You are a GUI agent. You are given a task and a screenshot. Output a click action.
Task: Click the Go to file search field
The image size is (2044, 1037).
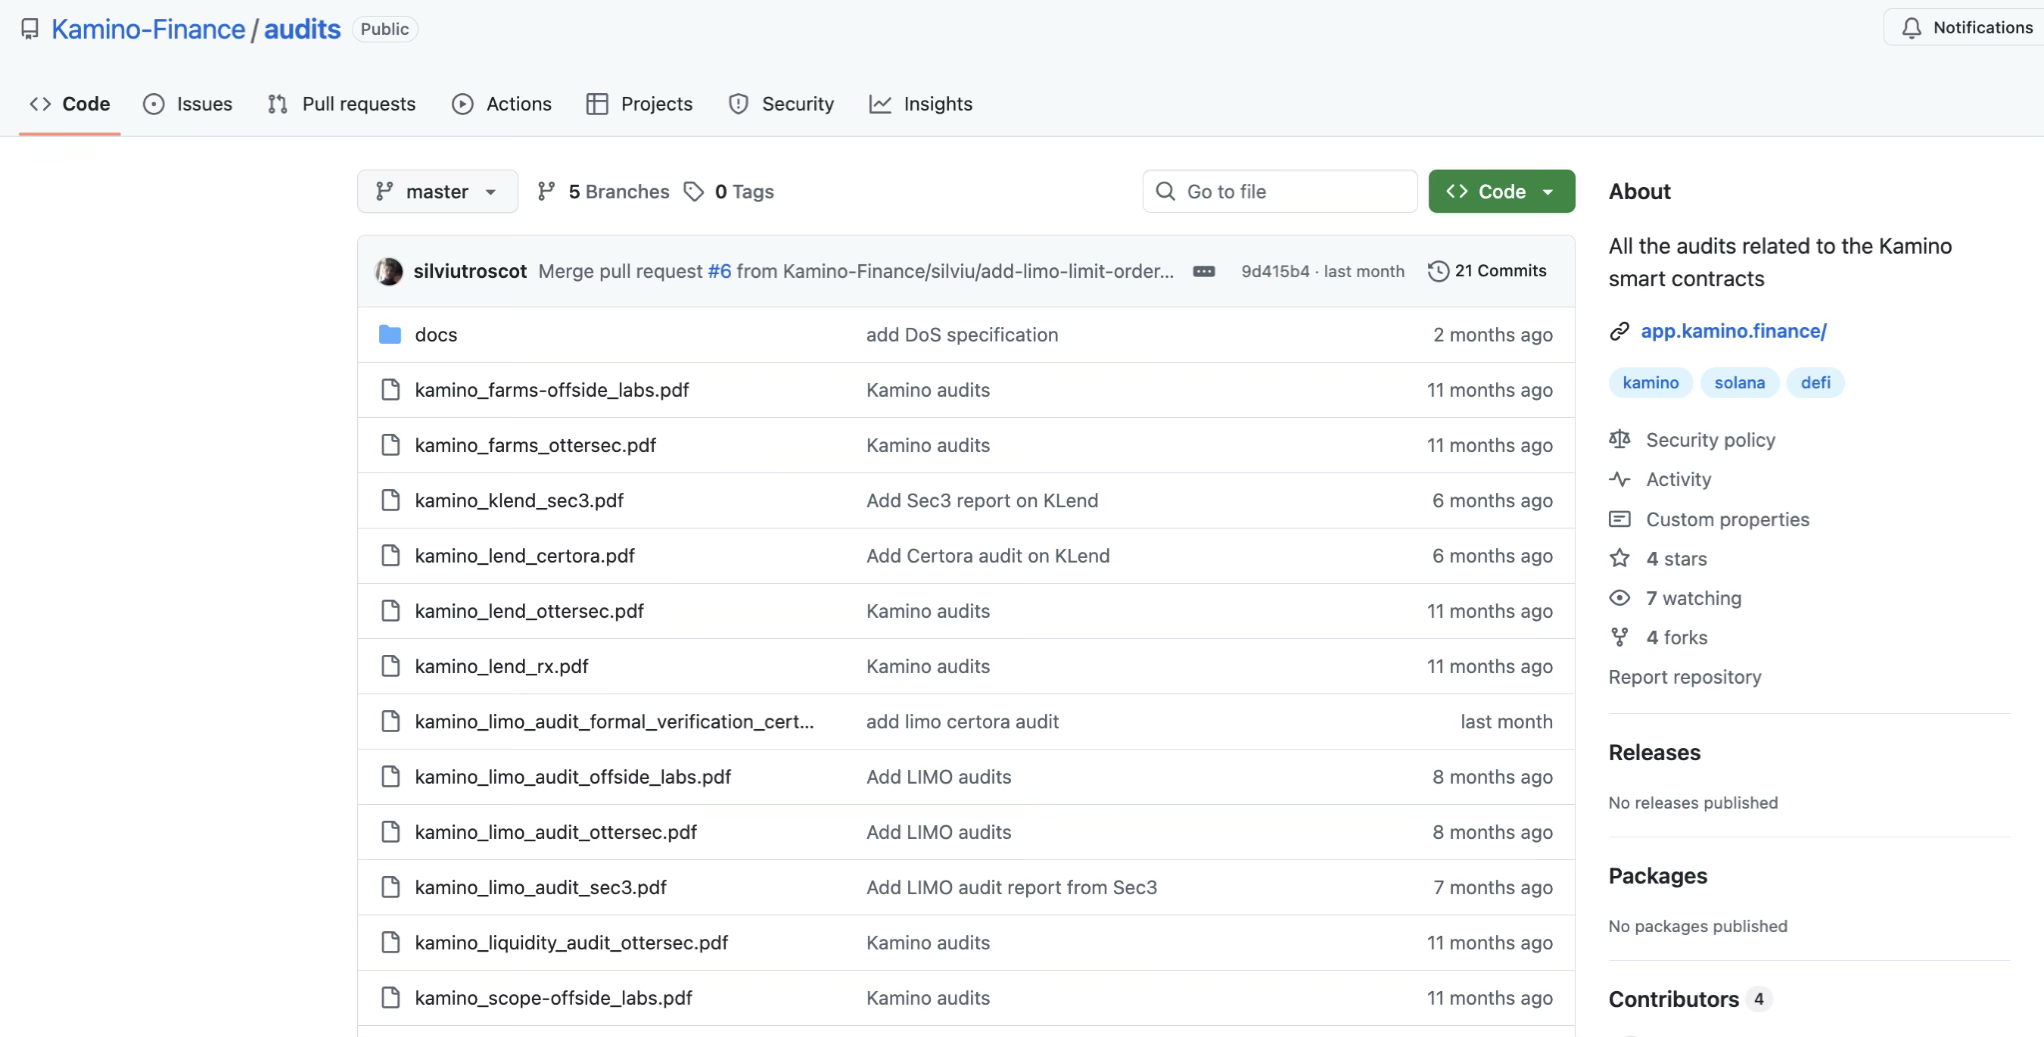(x=1280, y=191)
